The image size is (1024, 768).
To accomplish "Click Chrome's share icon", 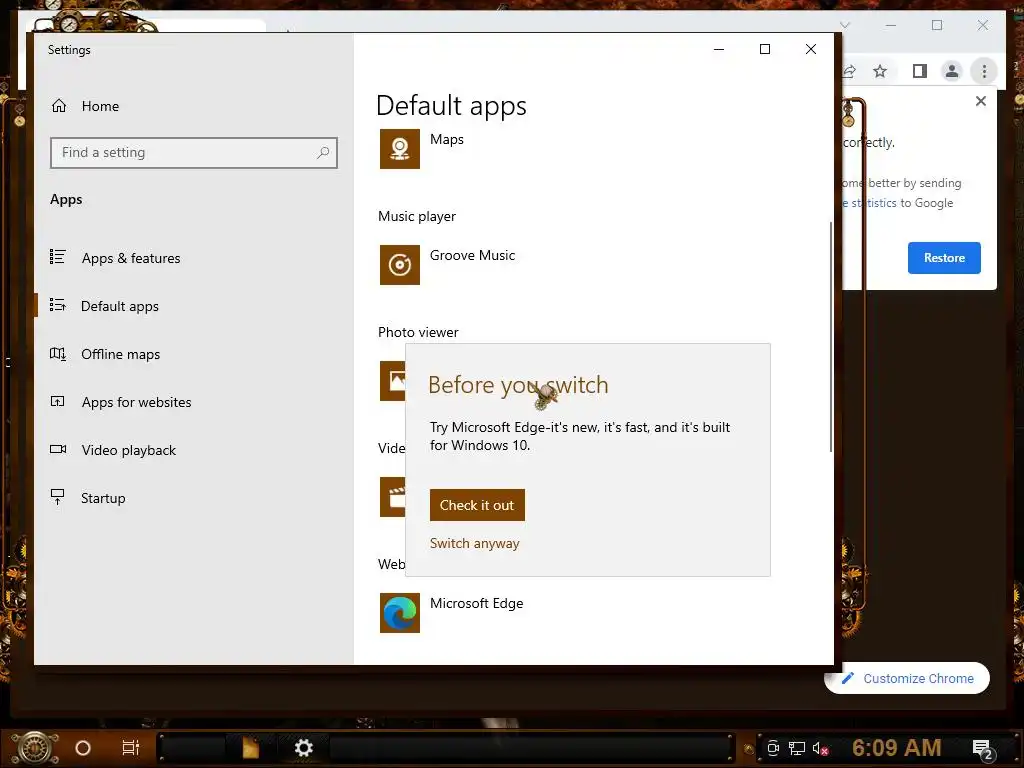I will [x=848, y=71].
